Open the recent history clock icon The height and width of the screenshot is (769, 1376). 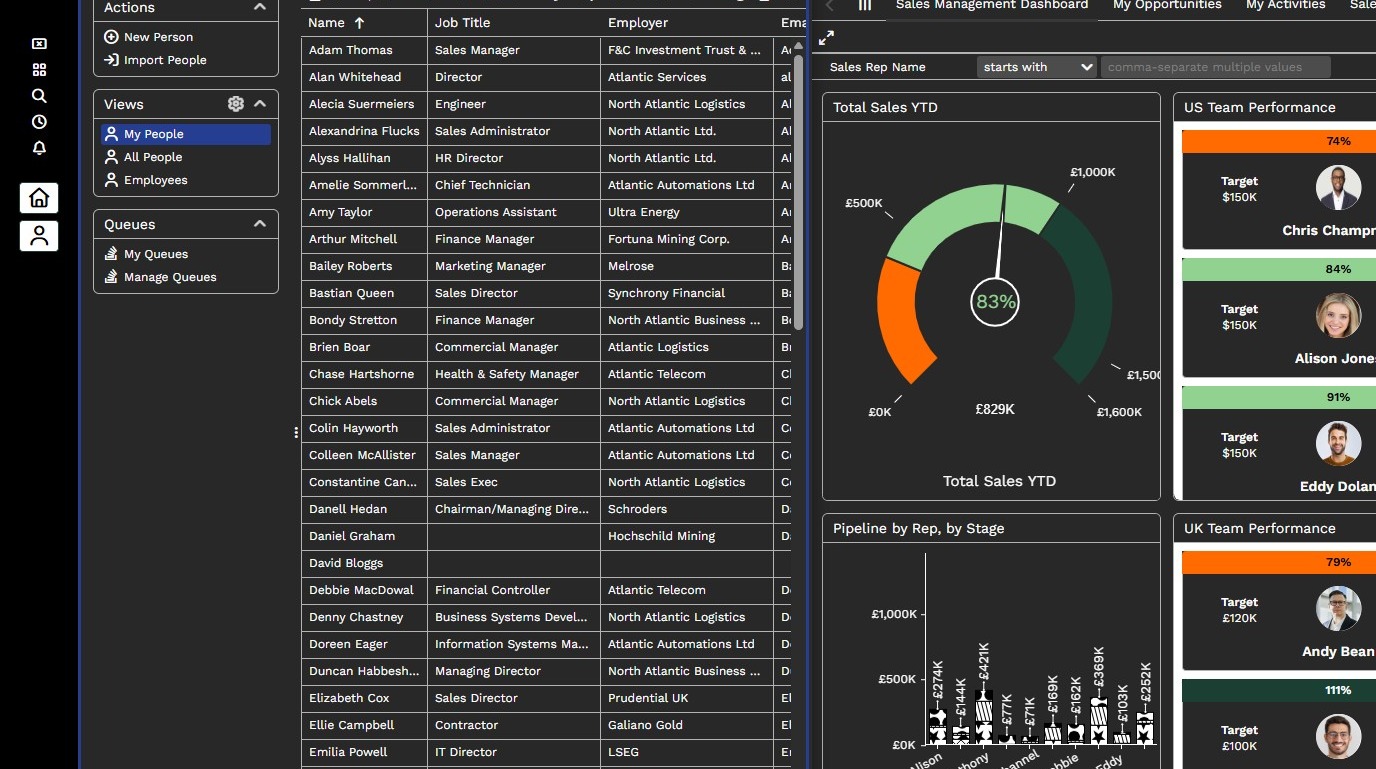tap(39, 122)
